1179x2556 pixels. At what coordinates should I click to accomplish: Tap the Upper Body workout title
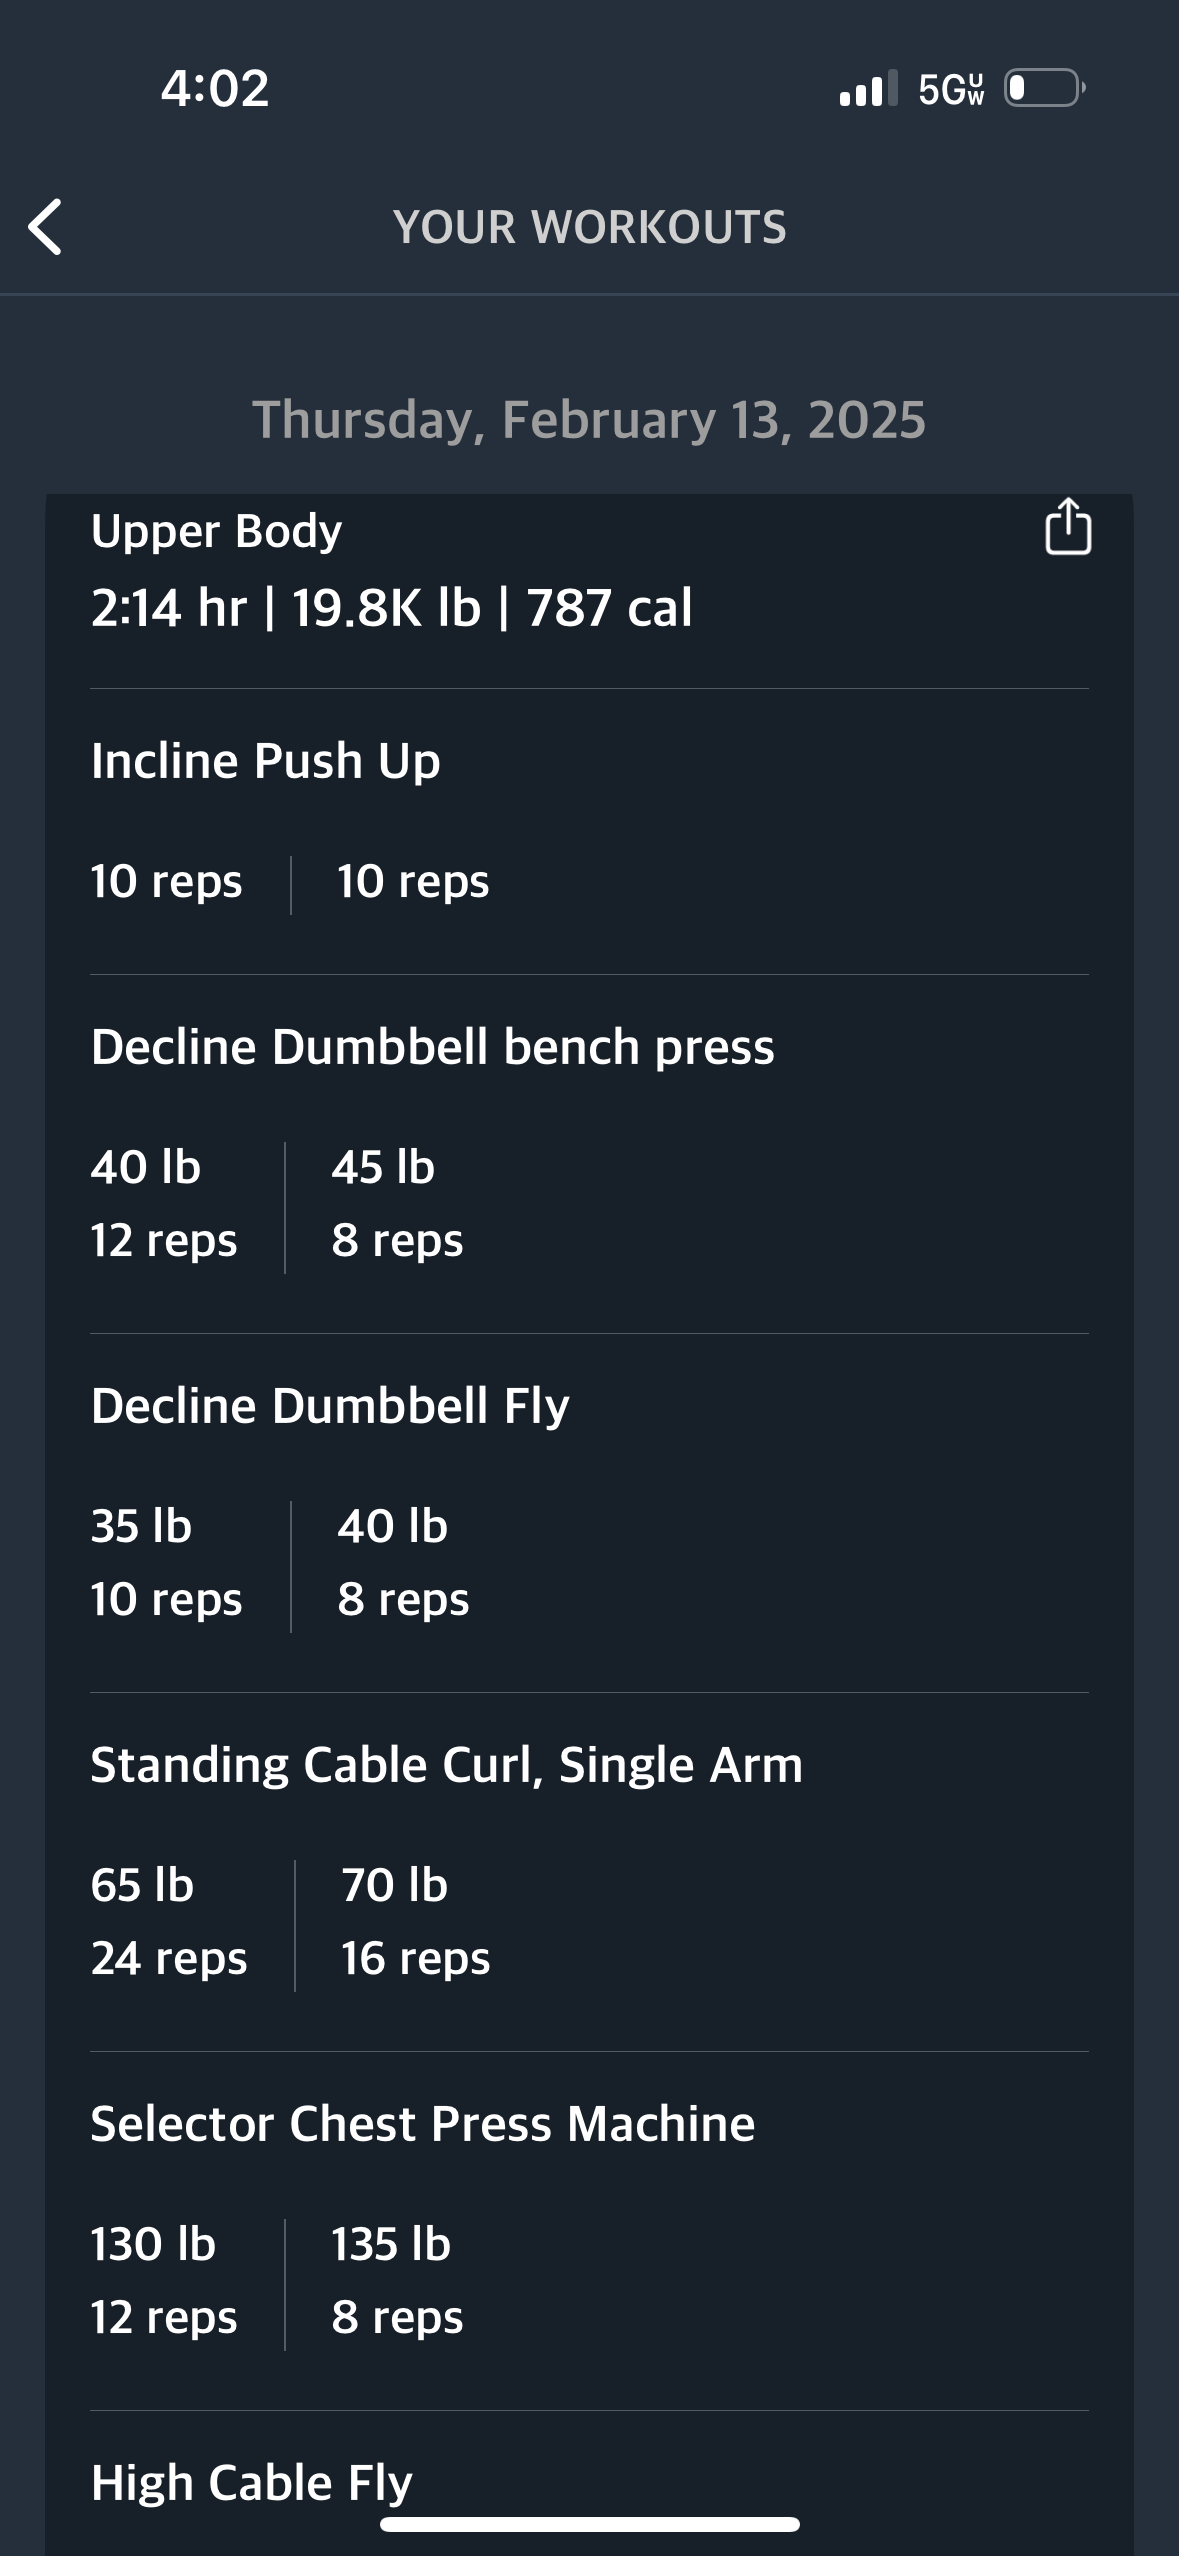(216, 531)
